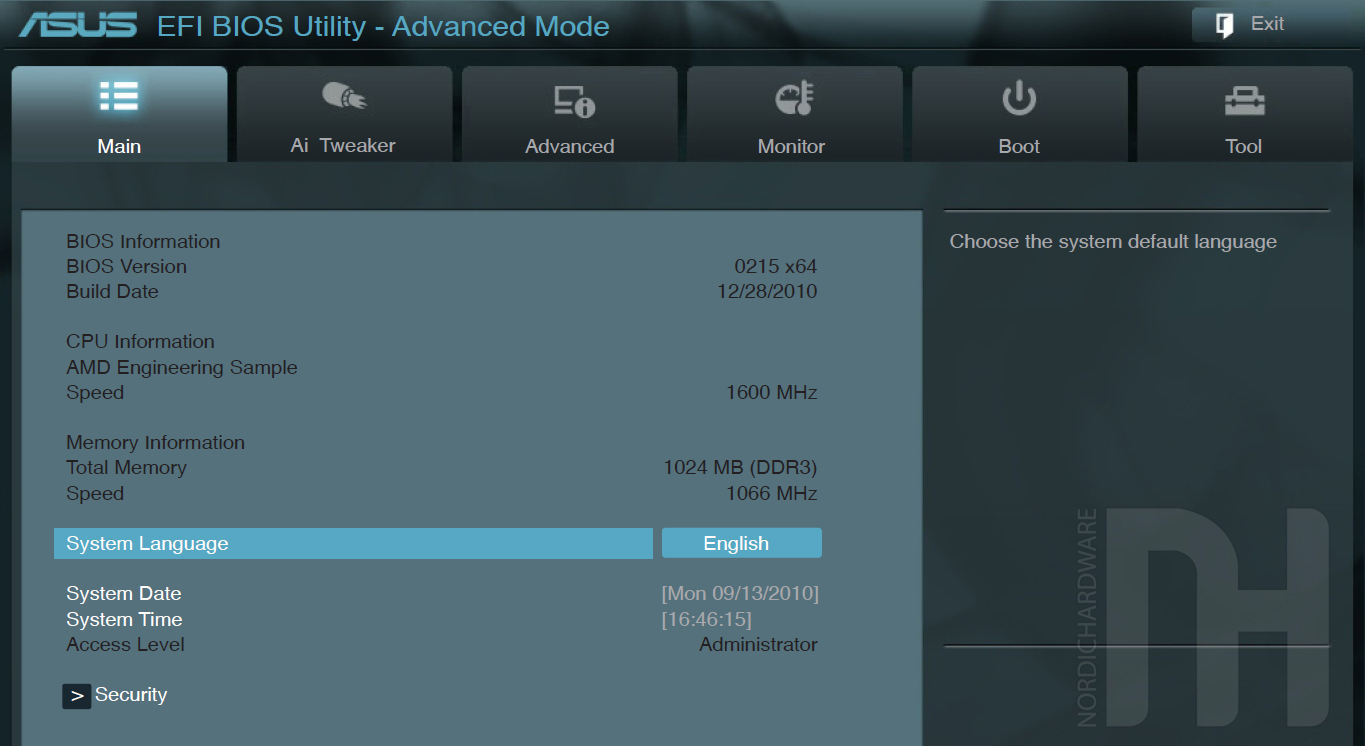The height and width of the screenshot is (746, 1365).
Task: Edit the System Date field value
Action: coord(740,594)
